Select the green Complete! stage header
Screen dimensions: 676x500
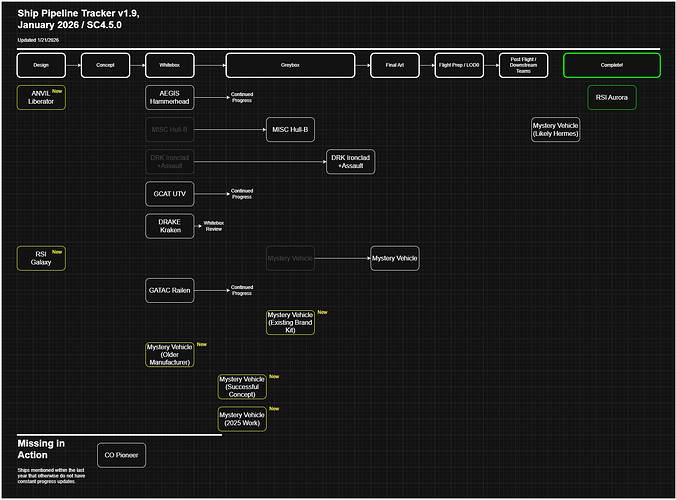(612, 66)
